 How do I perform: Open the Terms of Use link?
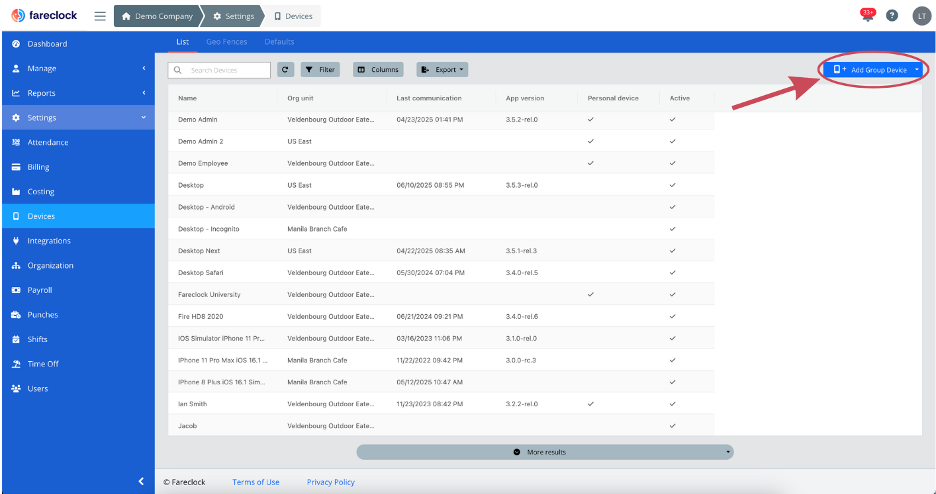point(256,482)
